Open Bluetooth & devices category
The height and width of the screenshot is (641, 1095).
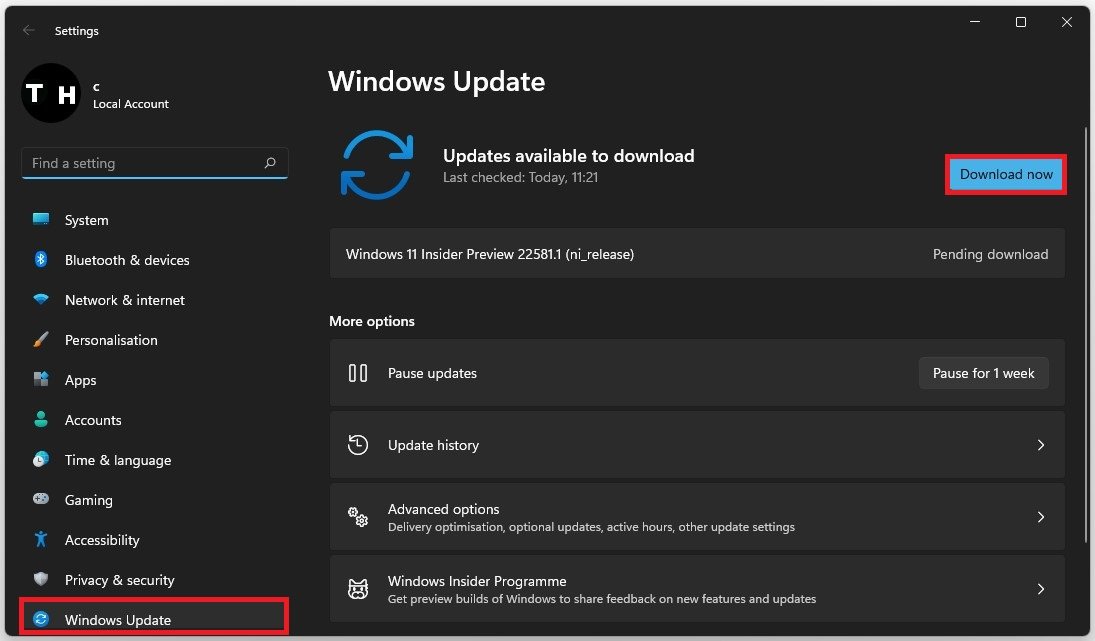coord(127,260)
